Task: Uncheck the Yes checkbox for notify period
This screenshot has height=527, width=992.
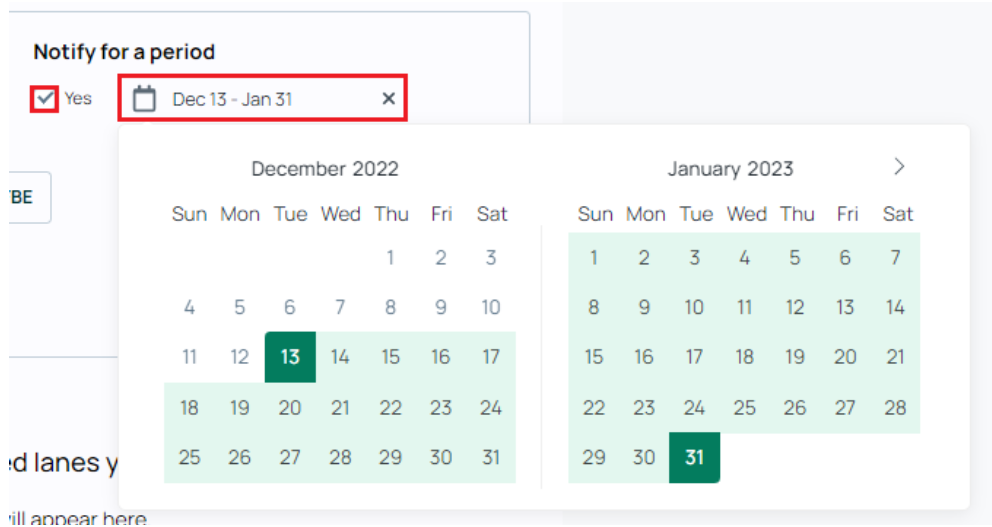Action: coord(44,98)
